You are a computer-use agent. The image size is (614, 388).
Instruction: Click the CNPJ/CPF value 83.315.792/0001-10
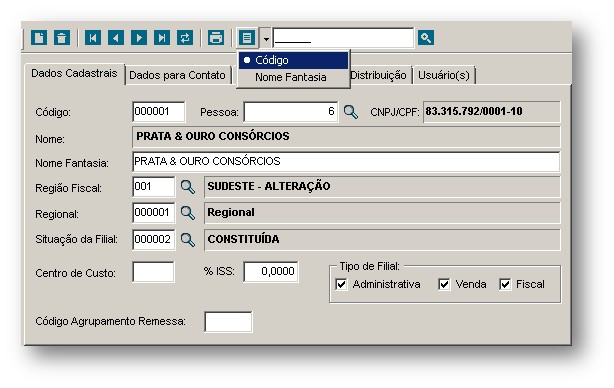[474, 112]
